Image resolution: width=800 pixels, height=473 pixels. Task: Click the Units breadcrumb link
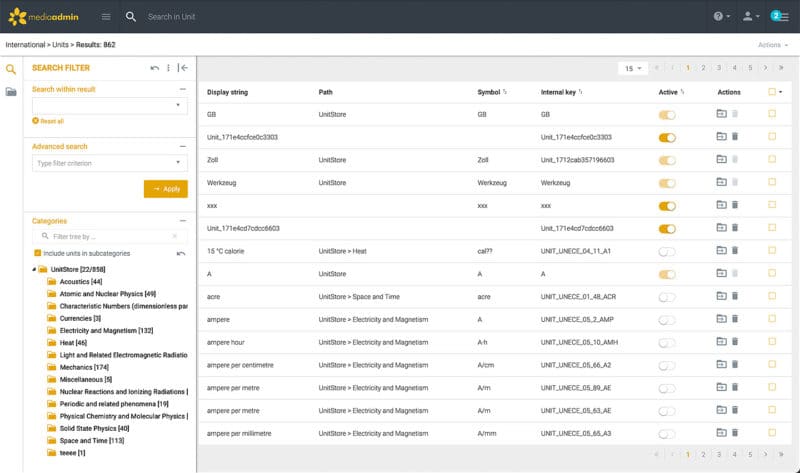pyautogui.click(x=60, y=45)
